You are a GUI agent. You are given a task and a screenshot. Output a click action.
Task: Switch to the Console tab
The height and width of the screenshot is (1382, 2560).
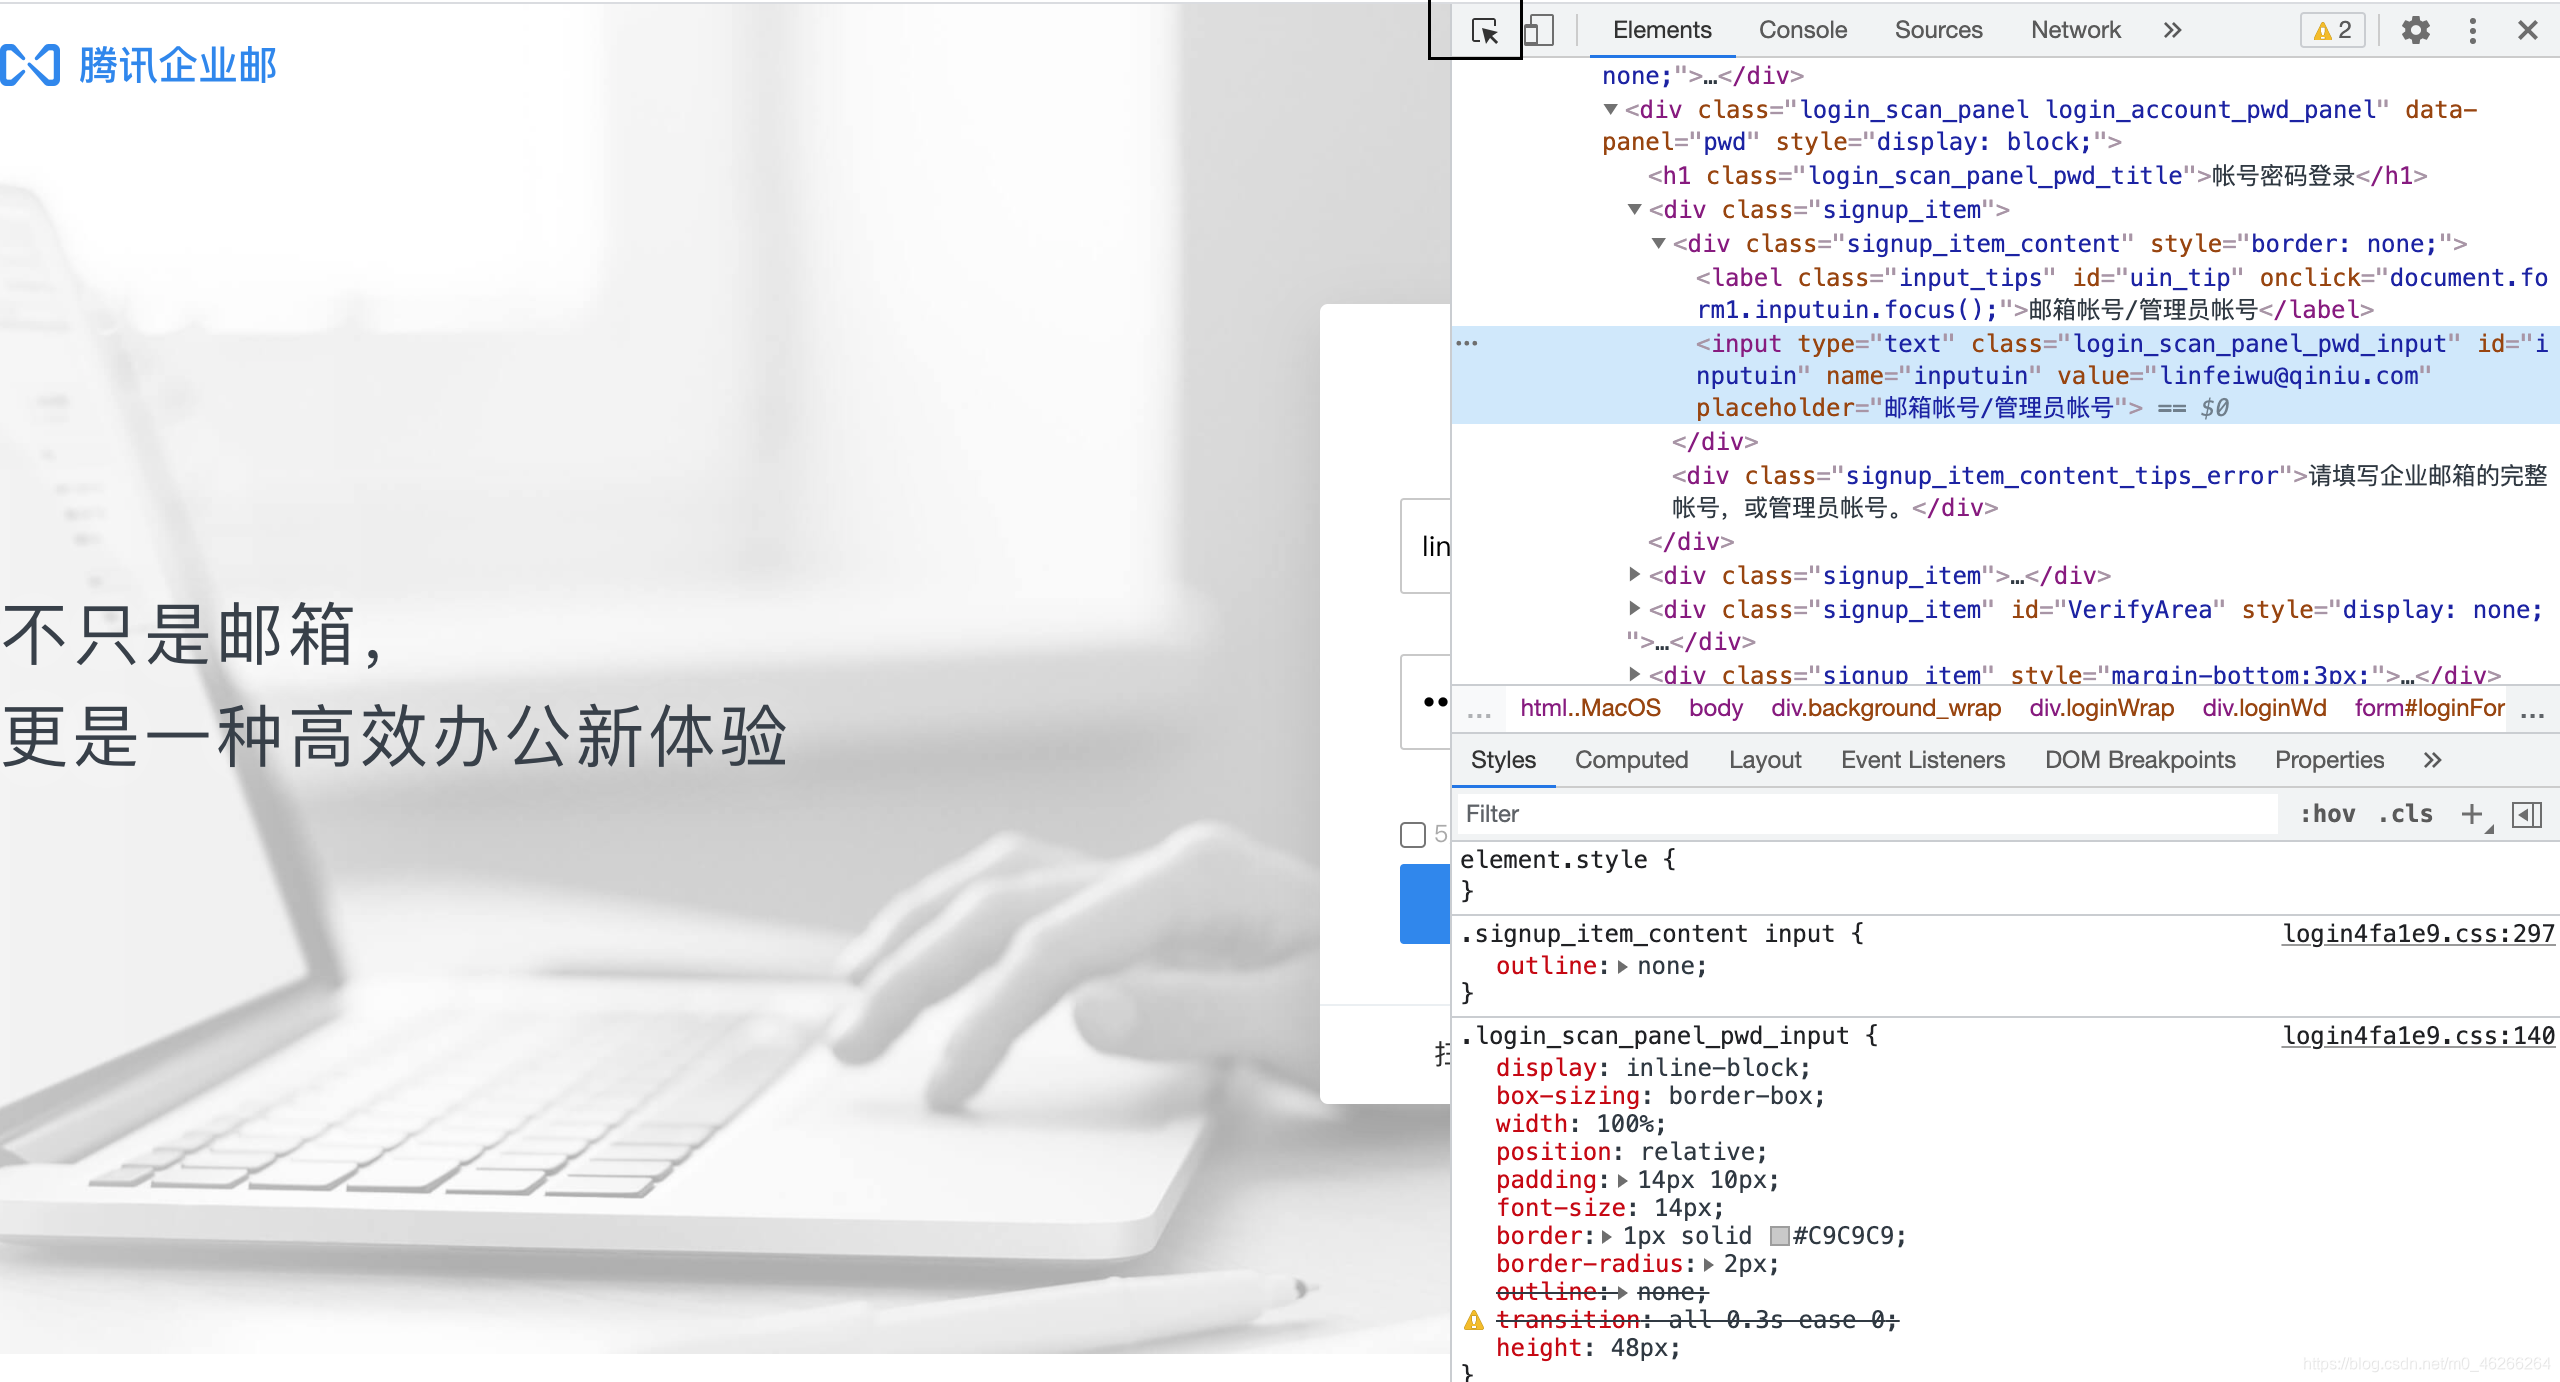pyautogui.click(x=1802, y=30)
